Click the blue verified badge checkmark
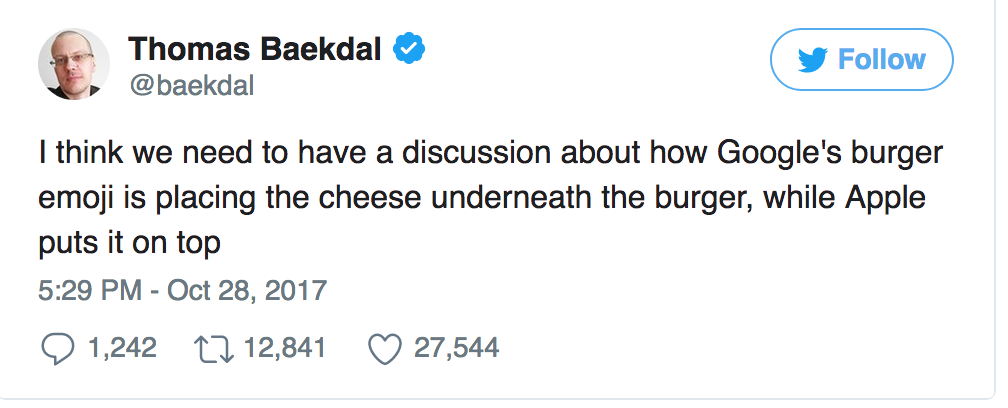Screen dimensions: 1008x408 coord(408,47)
